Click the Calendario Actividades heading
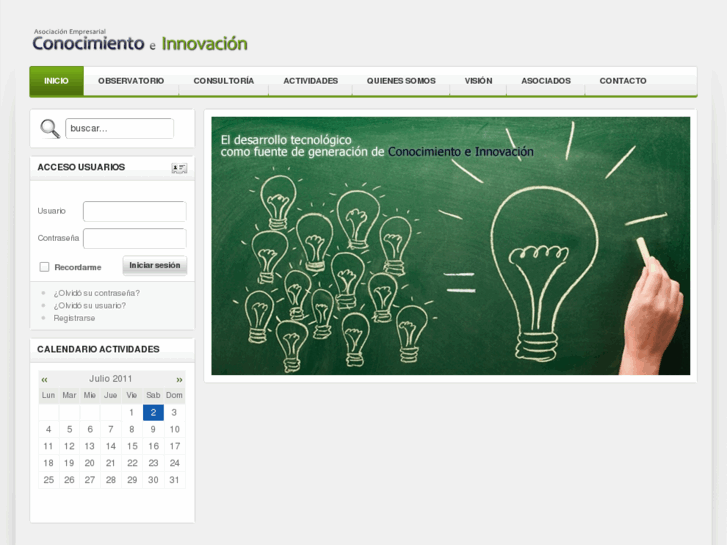 pyautogui.click(x=98, y=349)
